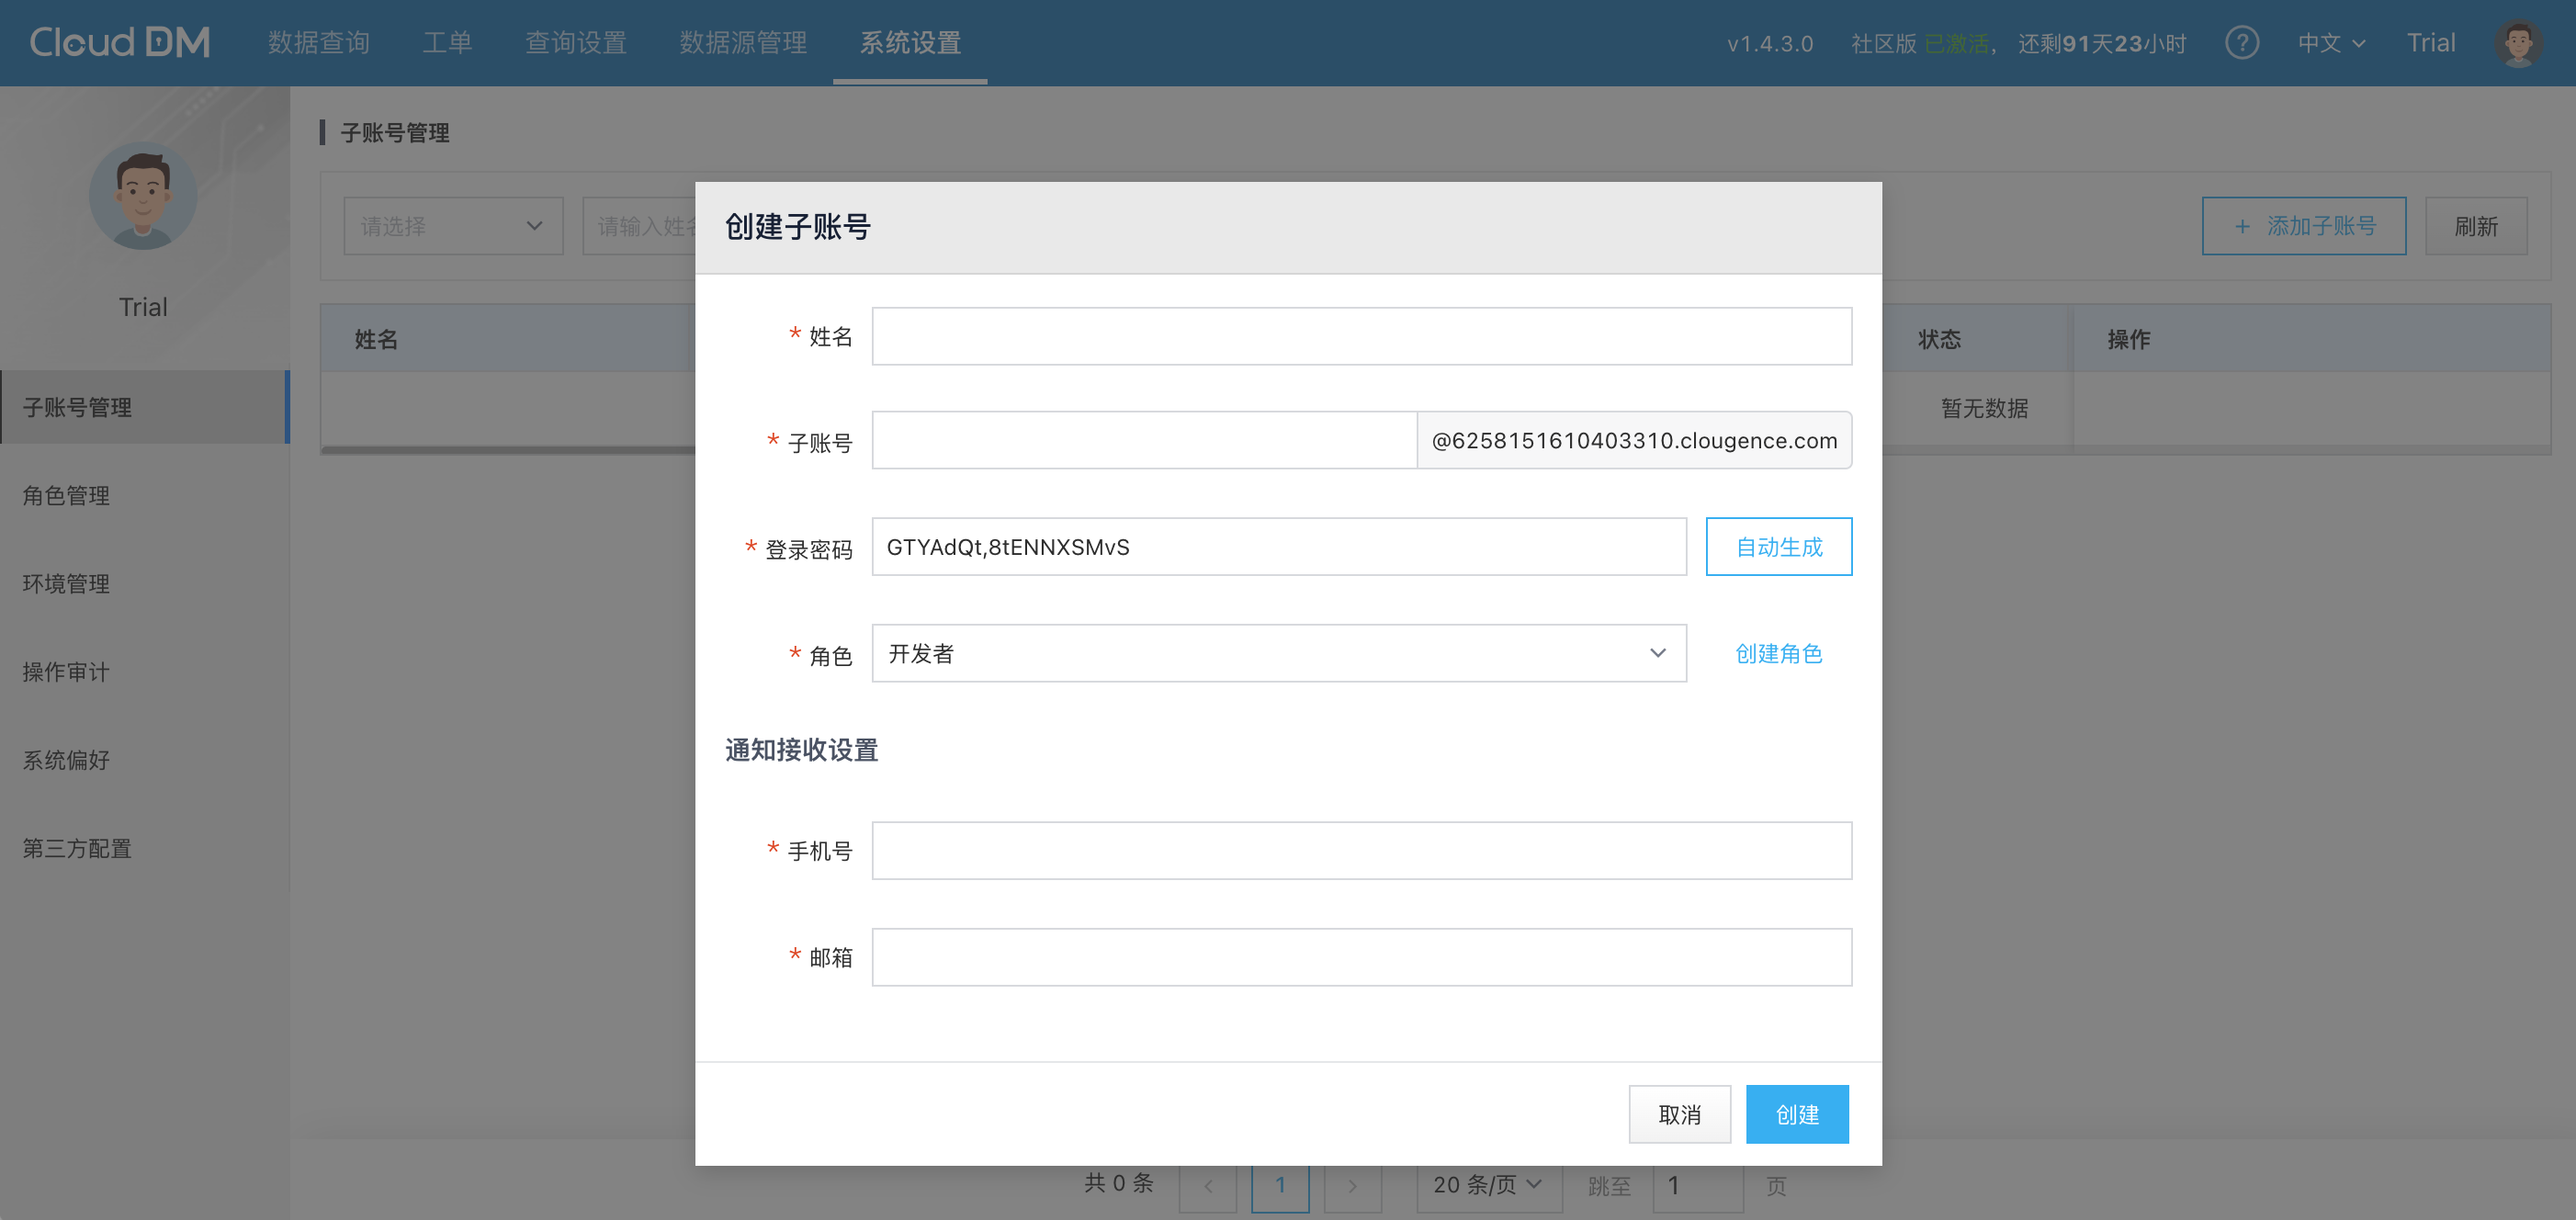Open the 中文 language dropdown
The height and width of the screenshot is (1220, 2576).
[x=2331, y=43]
